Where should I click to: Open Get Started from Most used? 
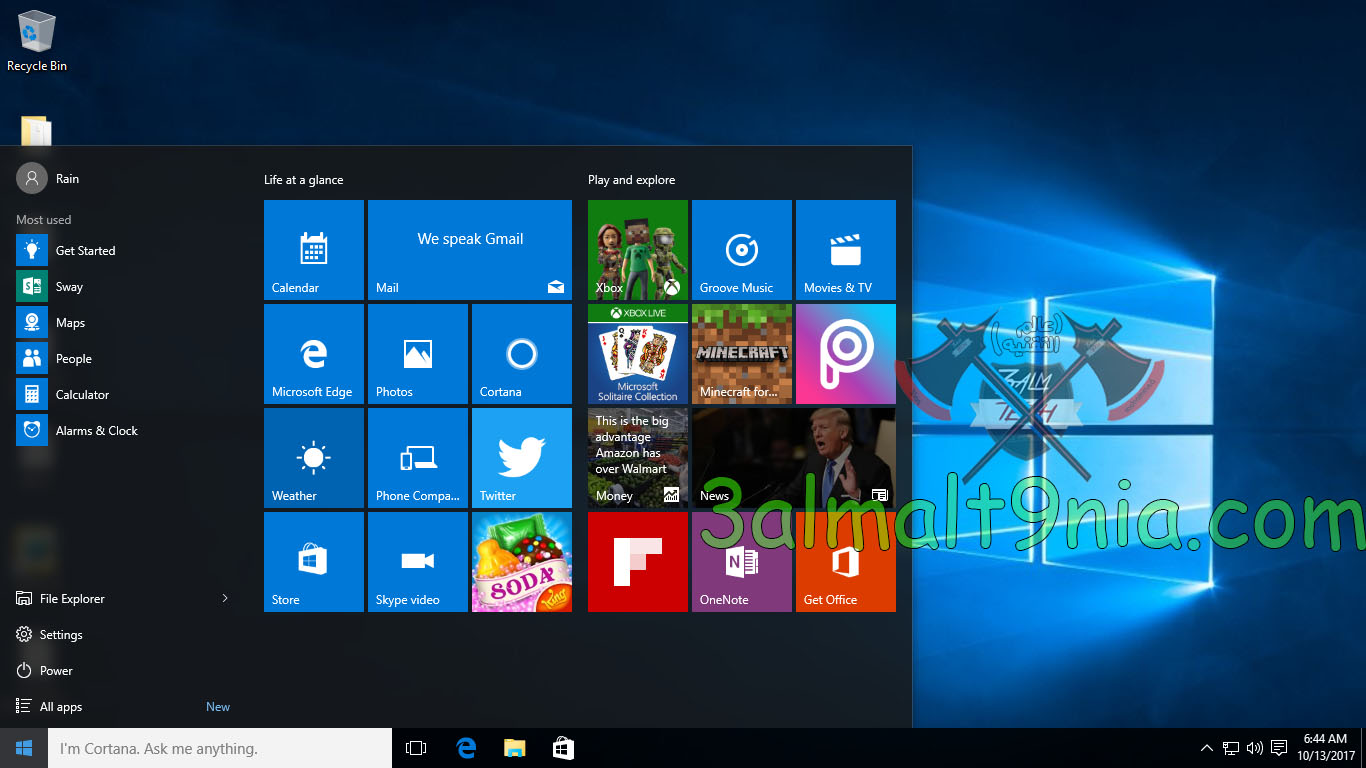124,251
